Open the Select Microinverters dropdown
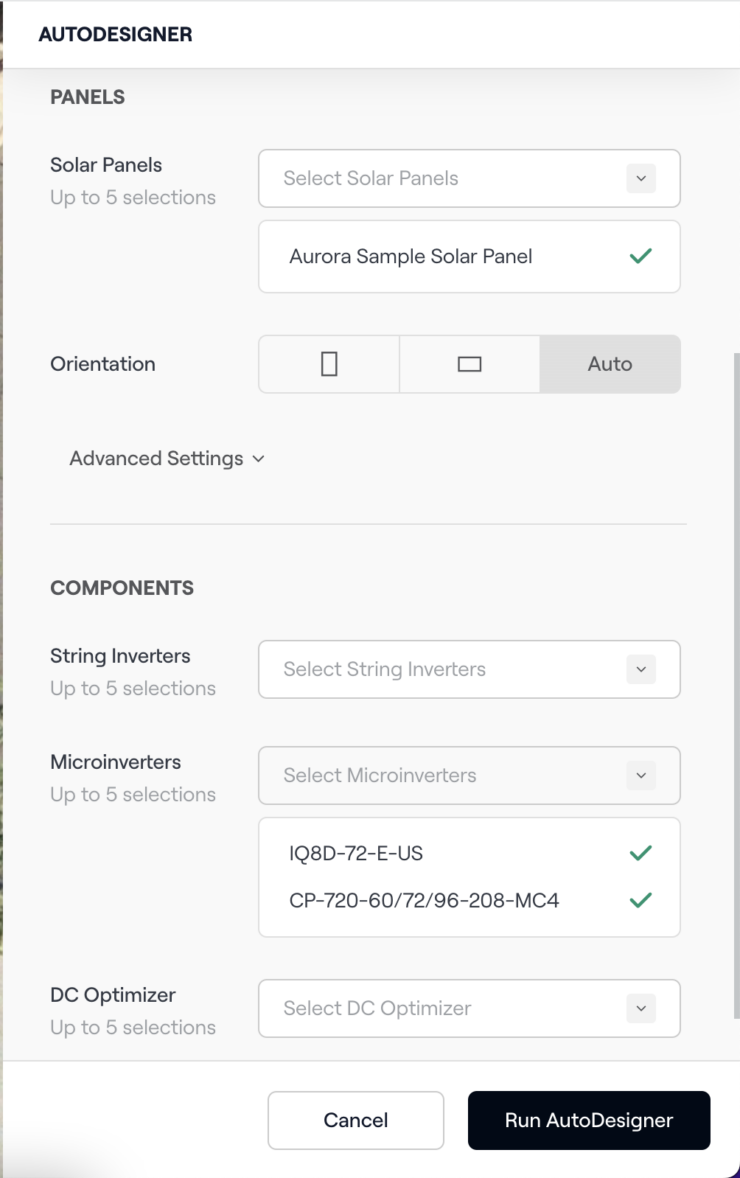 (450, 775)
